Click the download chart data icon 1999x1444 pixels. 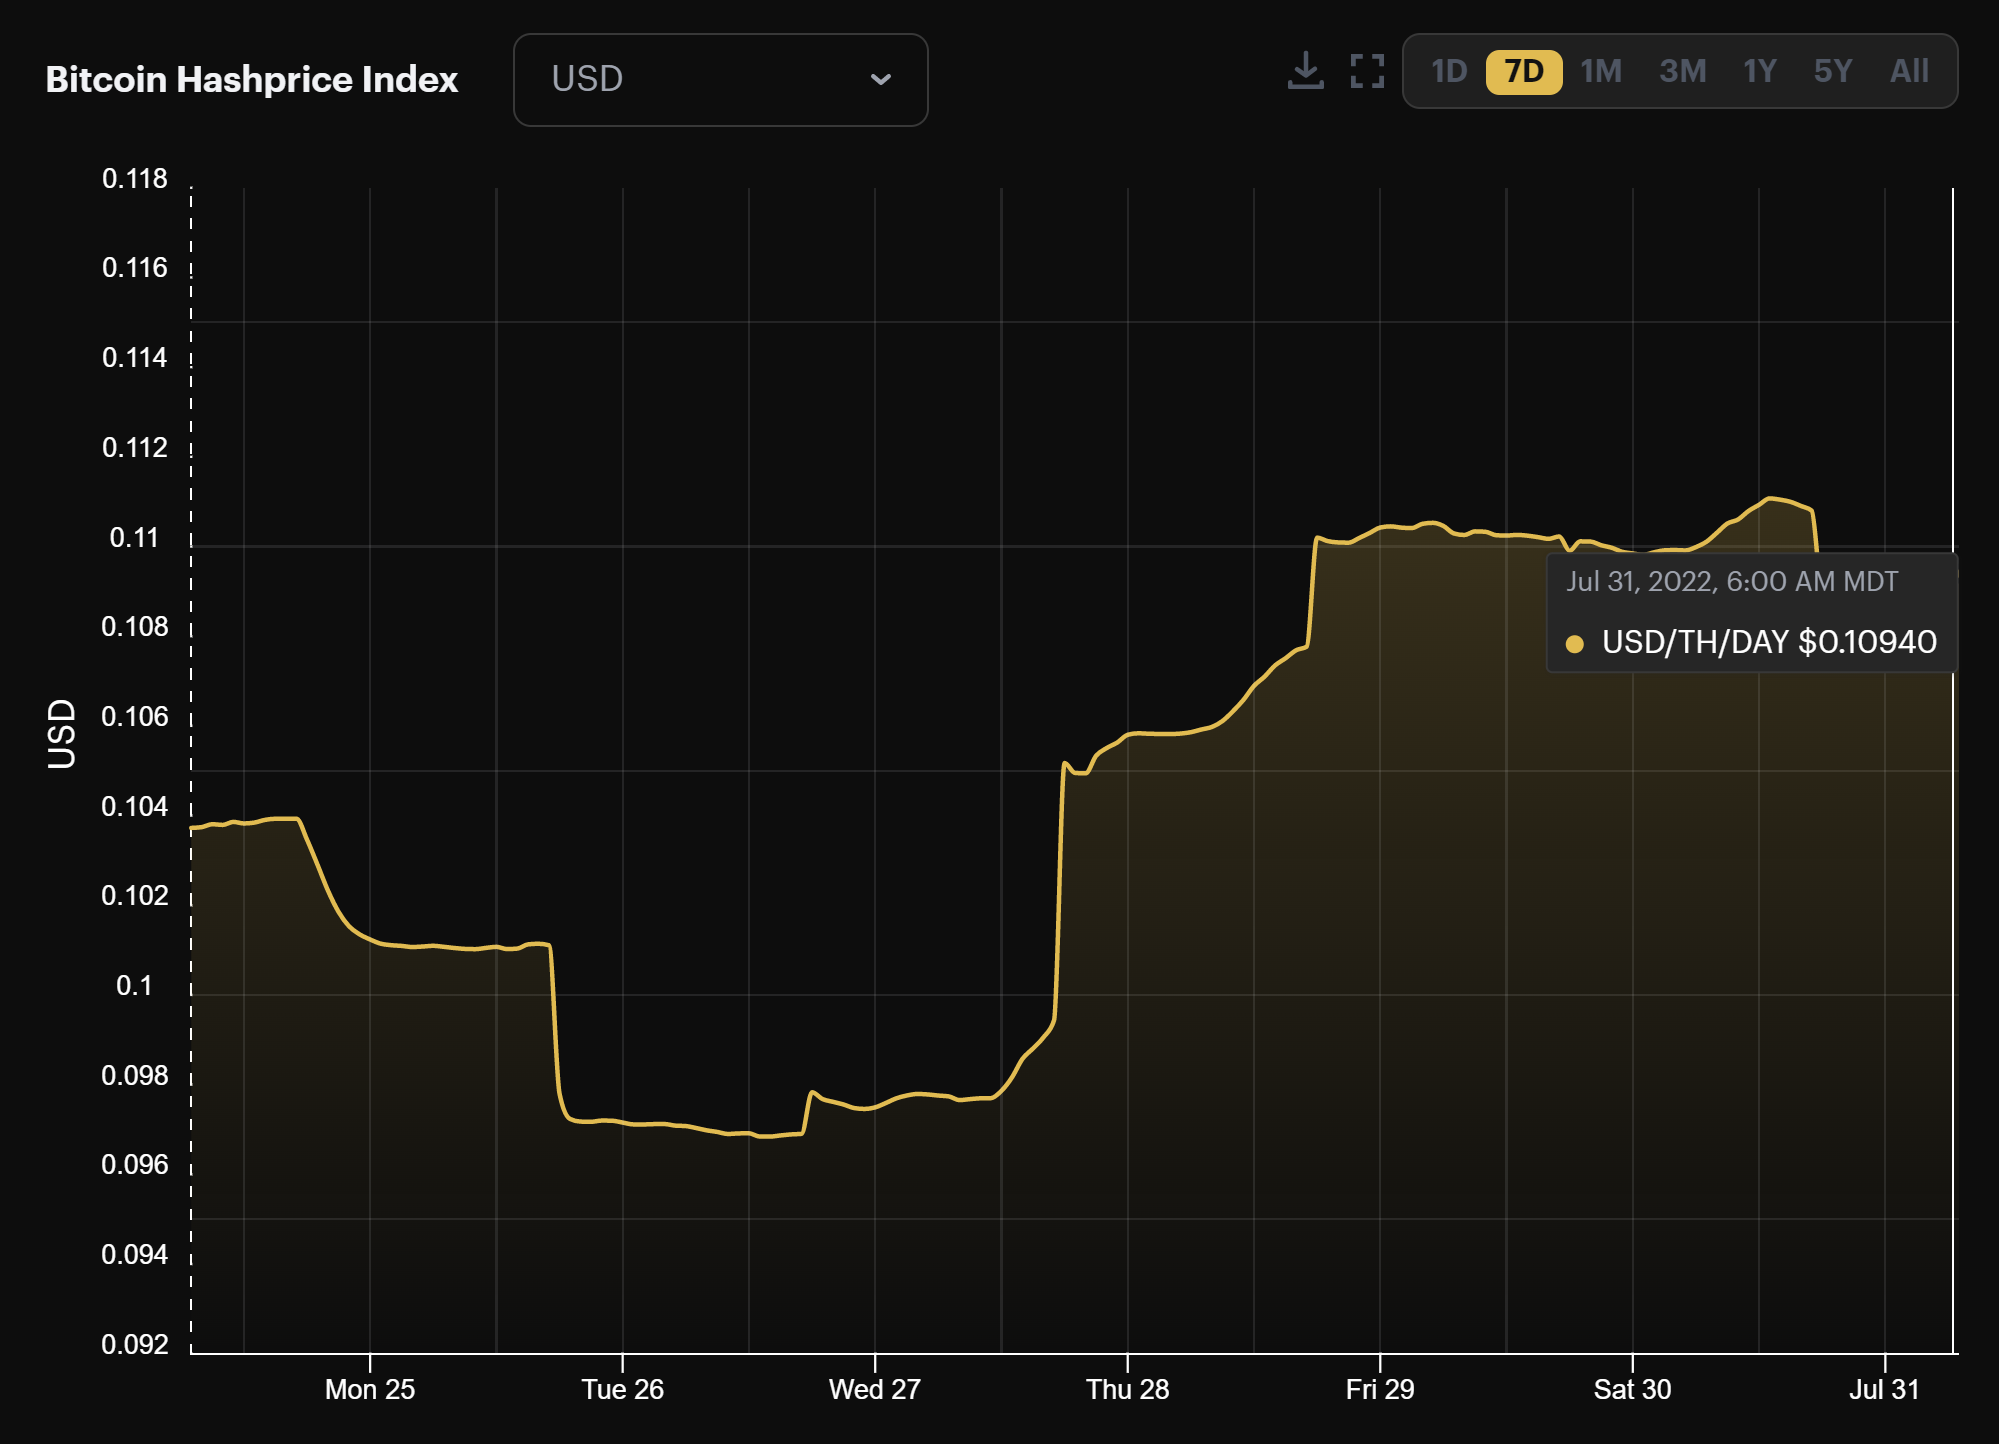click(x=1305, y=70)
